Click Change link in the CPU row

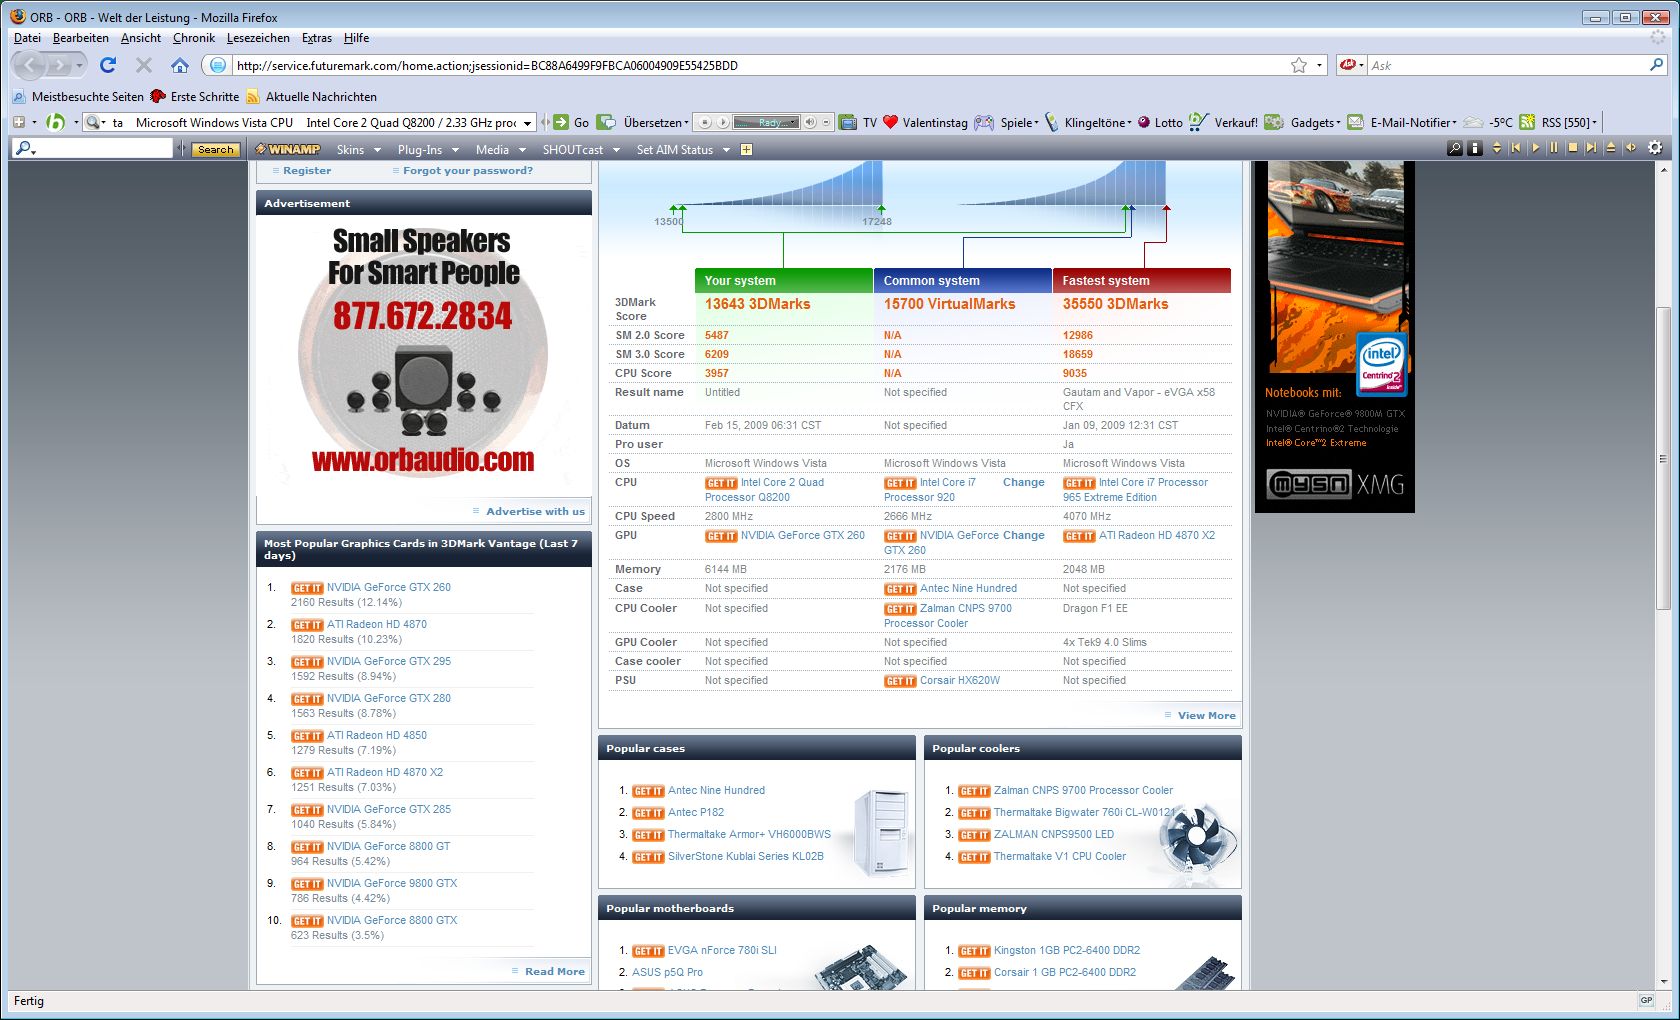1023,482
